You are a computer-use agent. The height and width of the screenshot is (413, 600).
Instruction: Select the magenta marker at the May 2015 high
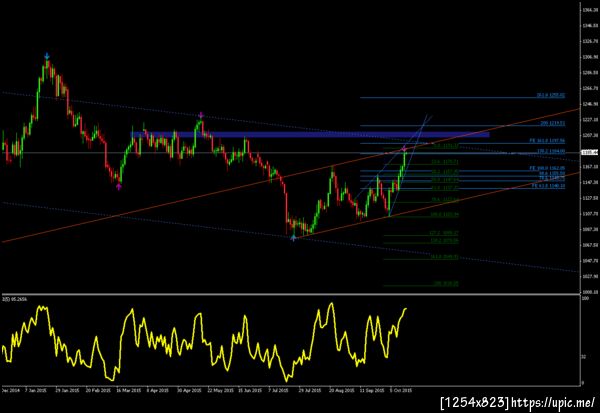[201, 115]
